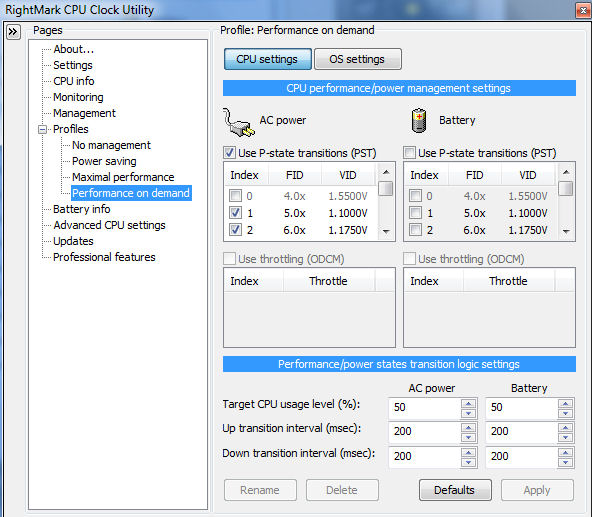Open Professional features page

point(104,257)
